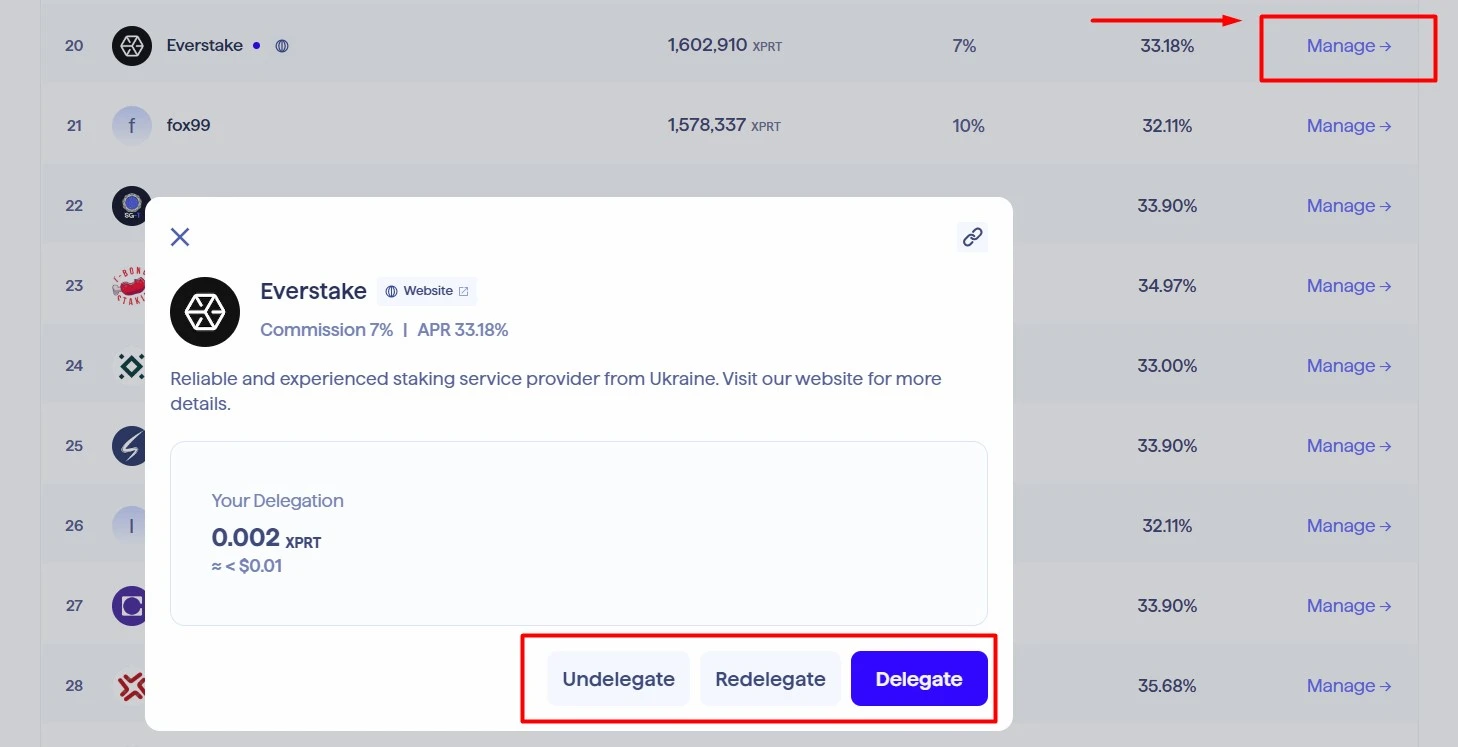Click the Everstake row logo icon
Screen dimensions: 1458x747
point(132,46)
